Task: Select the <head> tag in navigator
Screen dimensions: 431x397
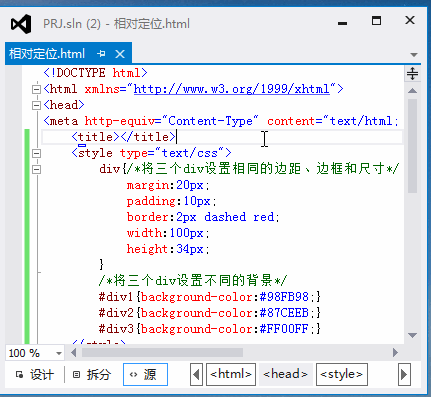Action: pyautogui.click(x=286, y=374)
